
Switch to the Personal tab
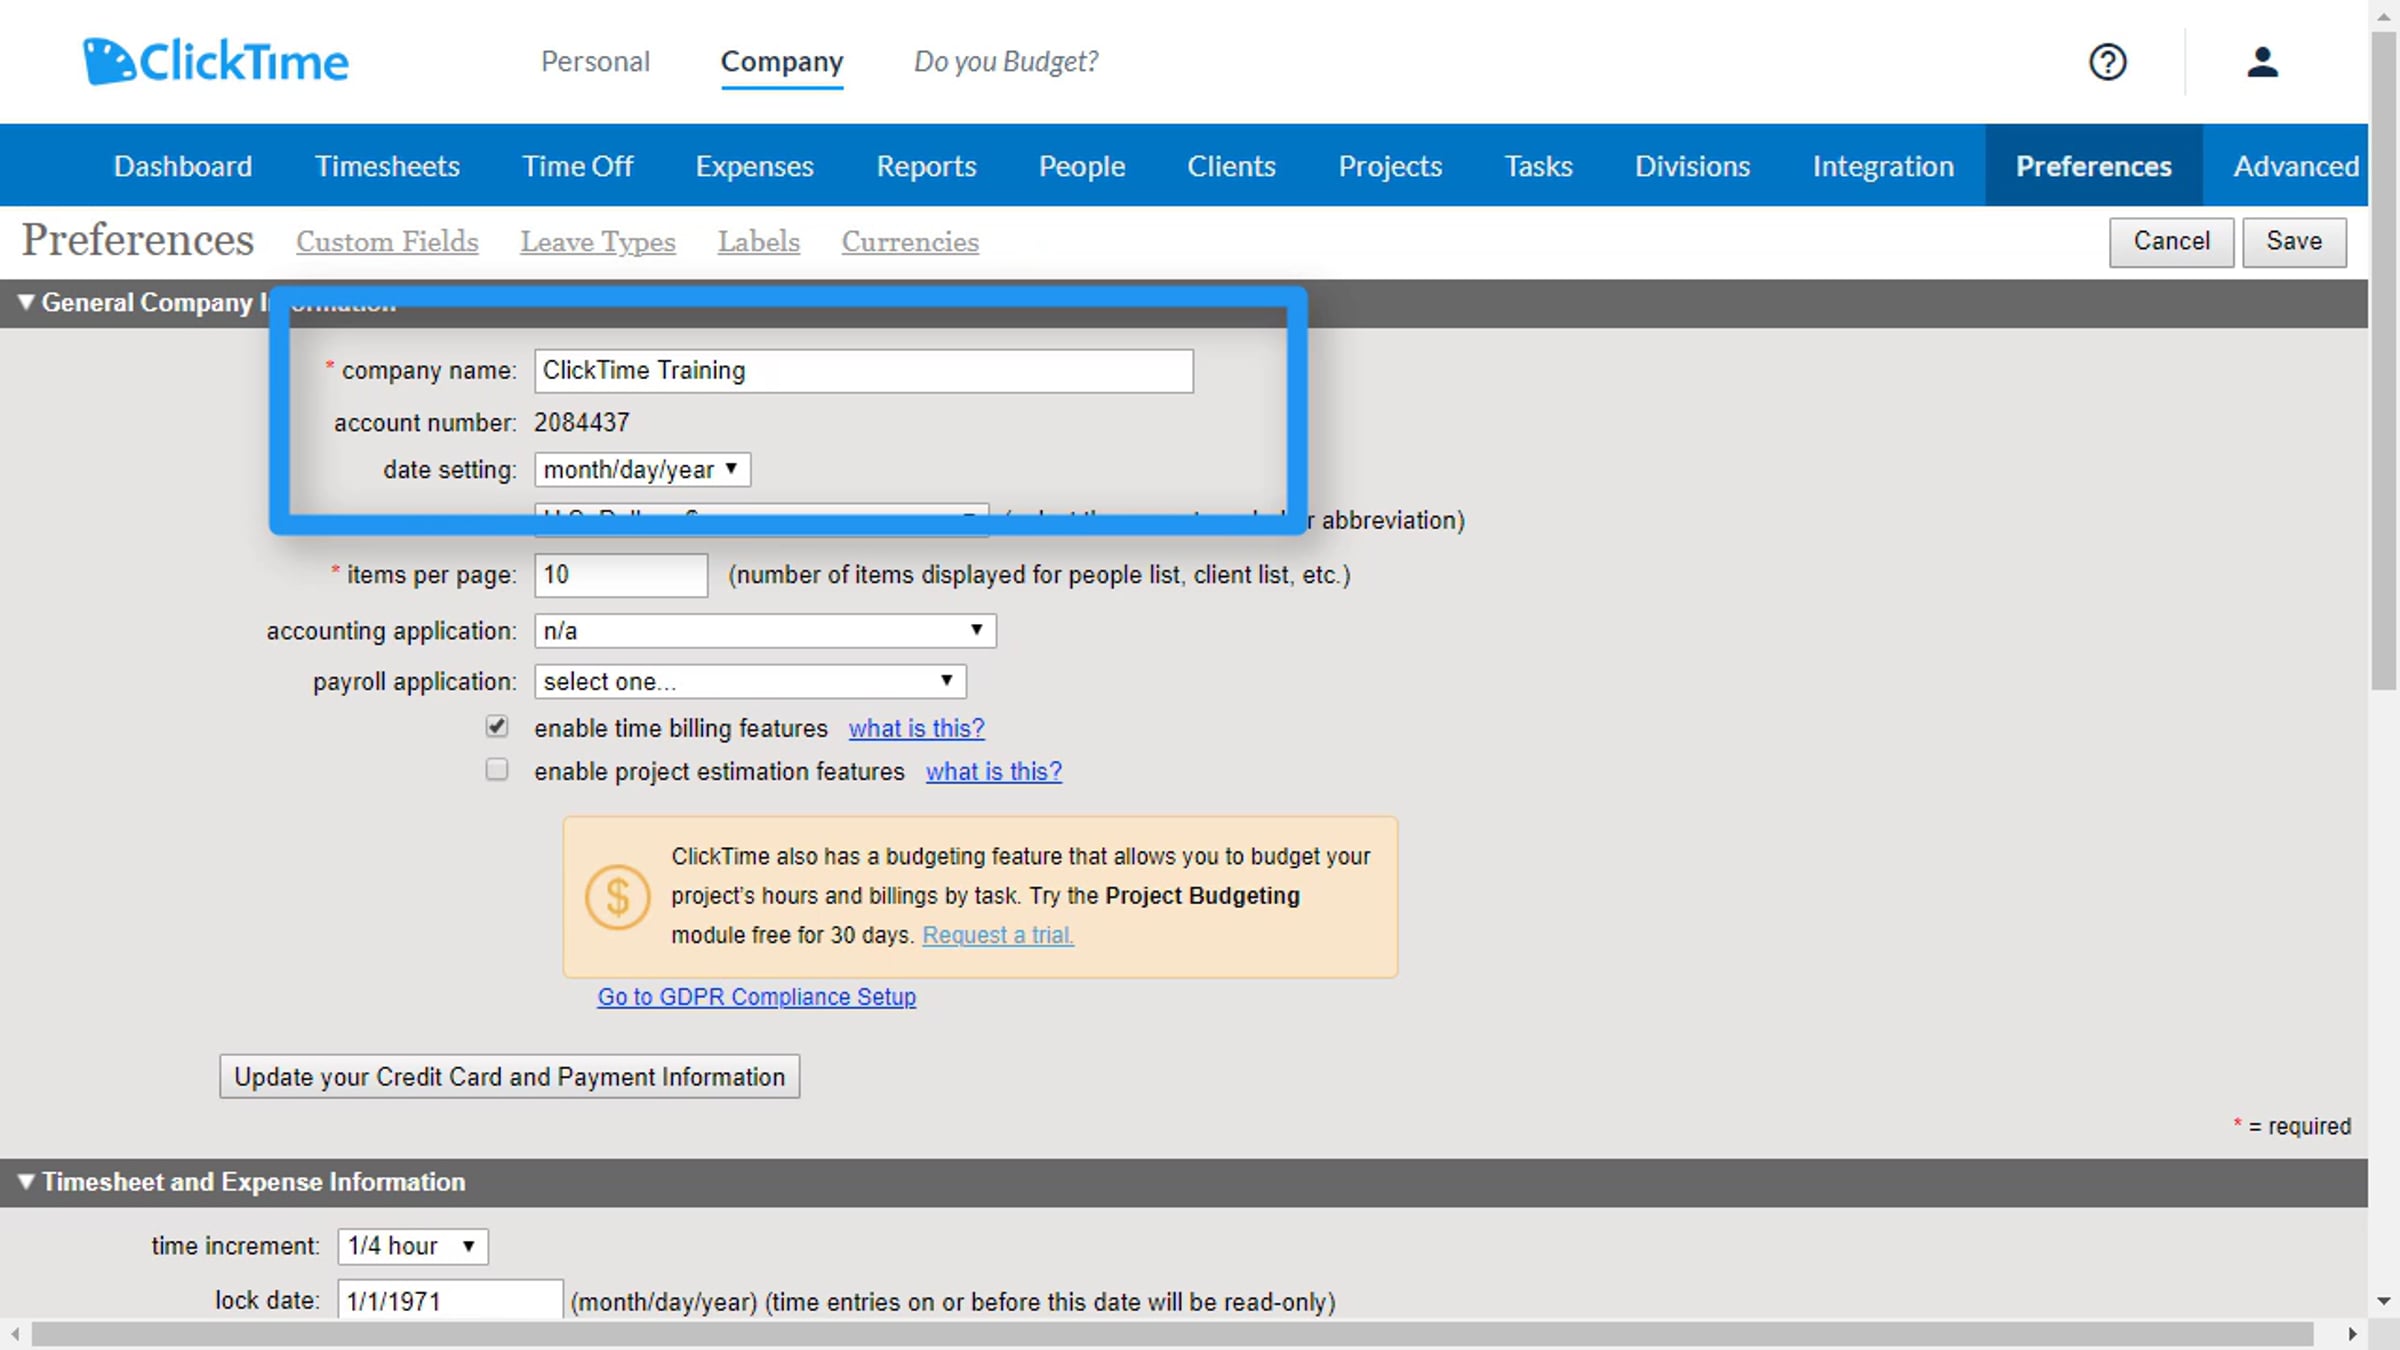(595, 62)
